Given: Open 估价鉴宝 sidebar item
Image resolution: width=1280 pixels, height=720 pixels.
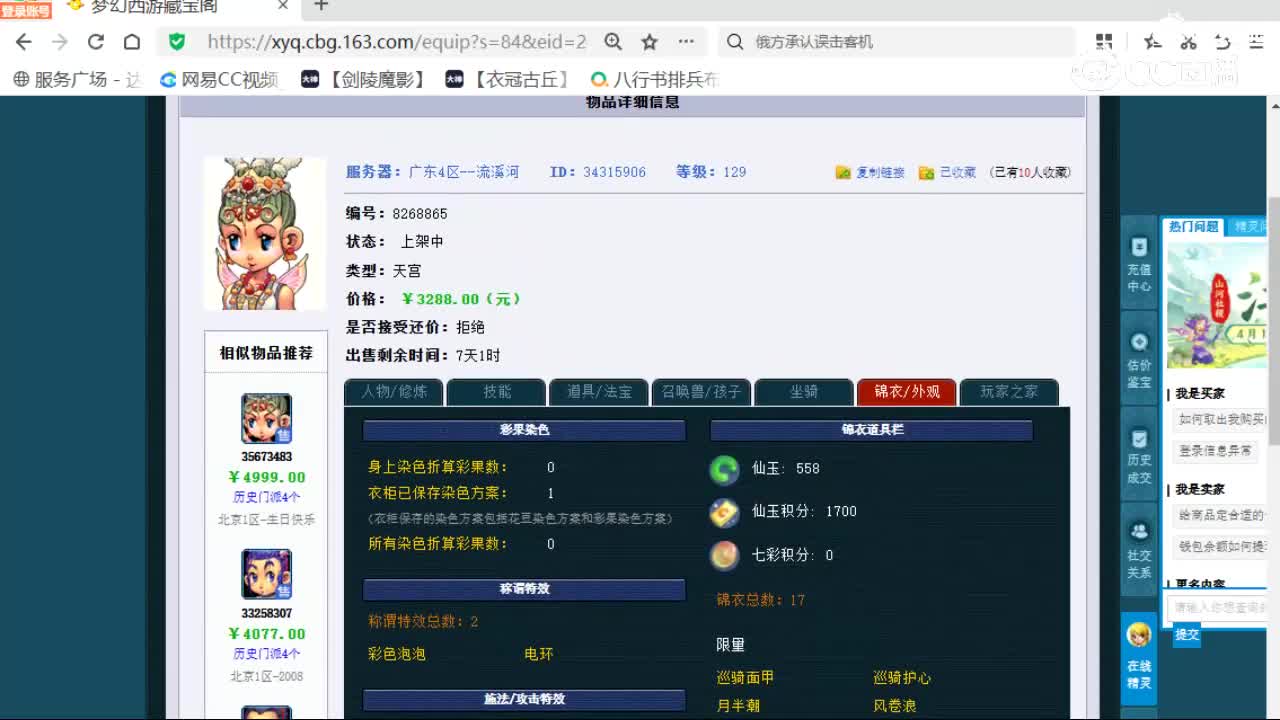Looking at the screenshot, I should [1139, 361].
